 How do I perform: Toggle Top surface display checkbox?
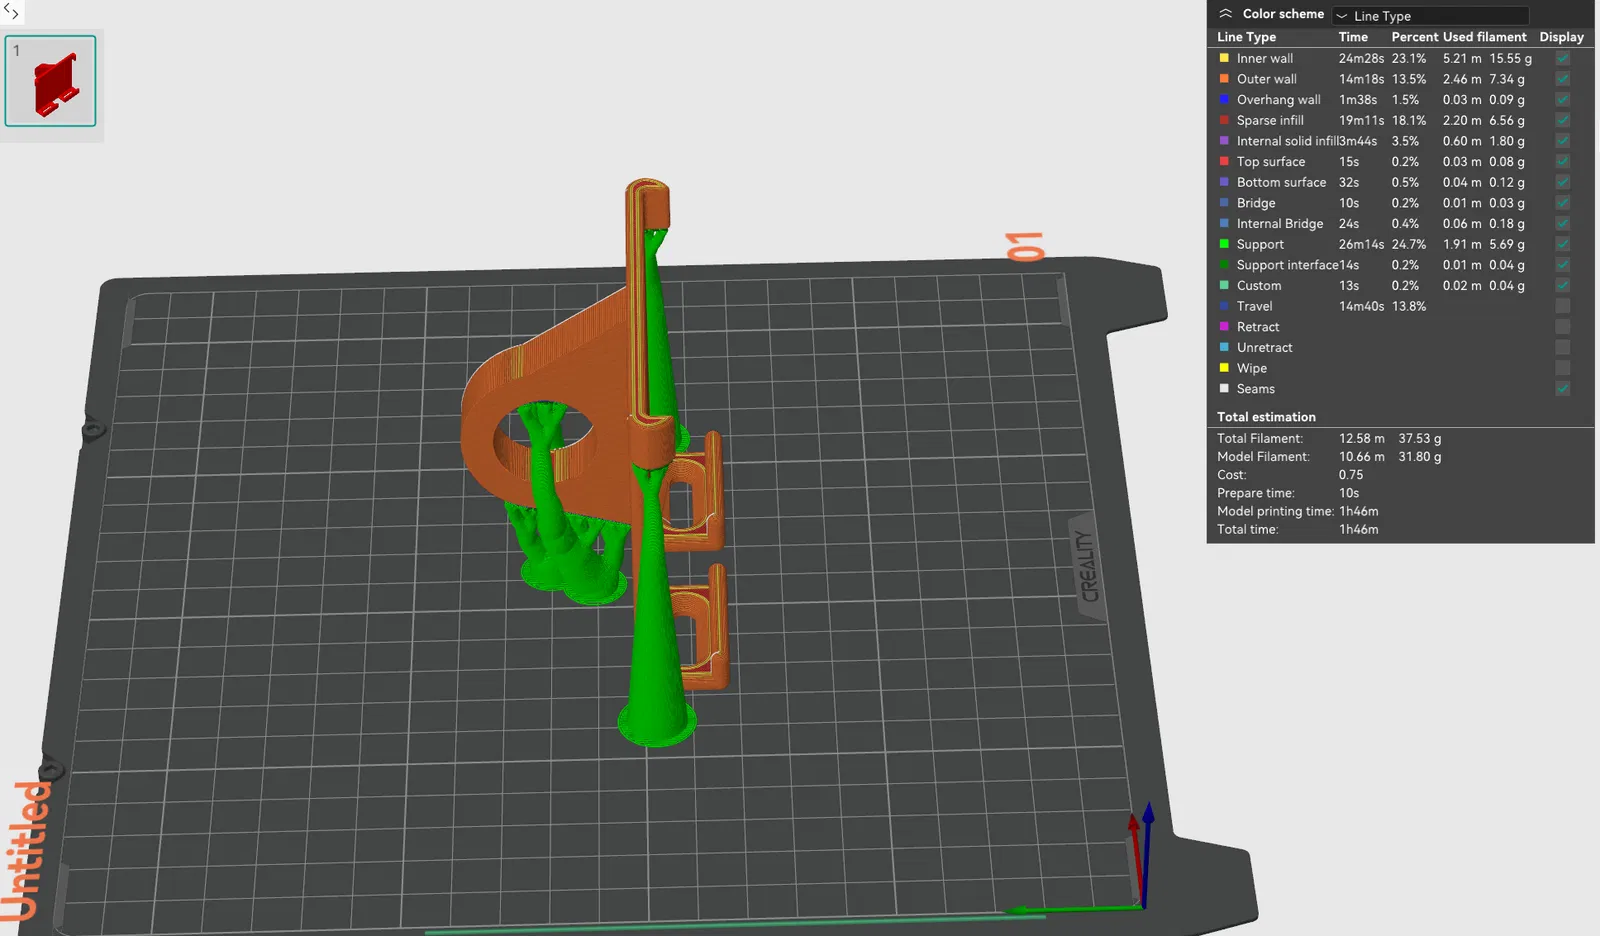click(1562, 162)
